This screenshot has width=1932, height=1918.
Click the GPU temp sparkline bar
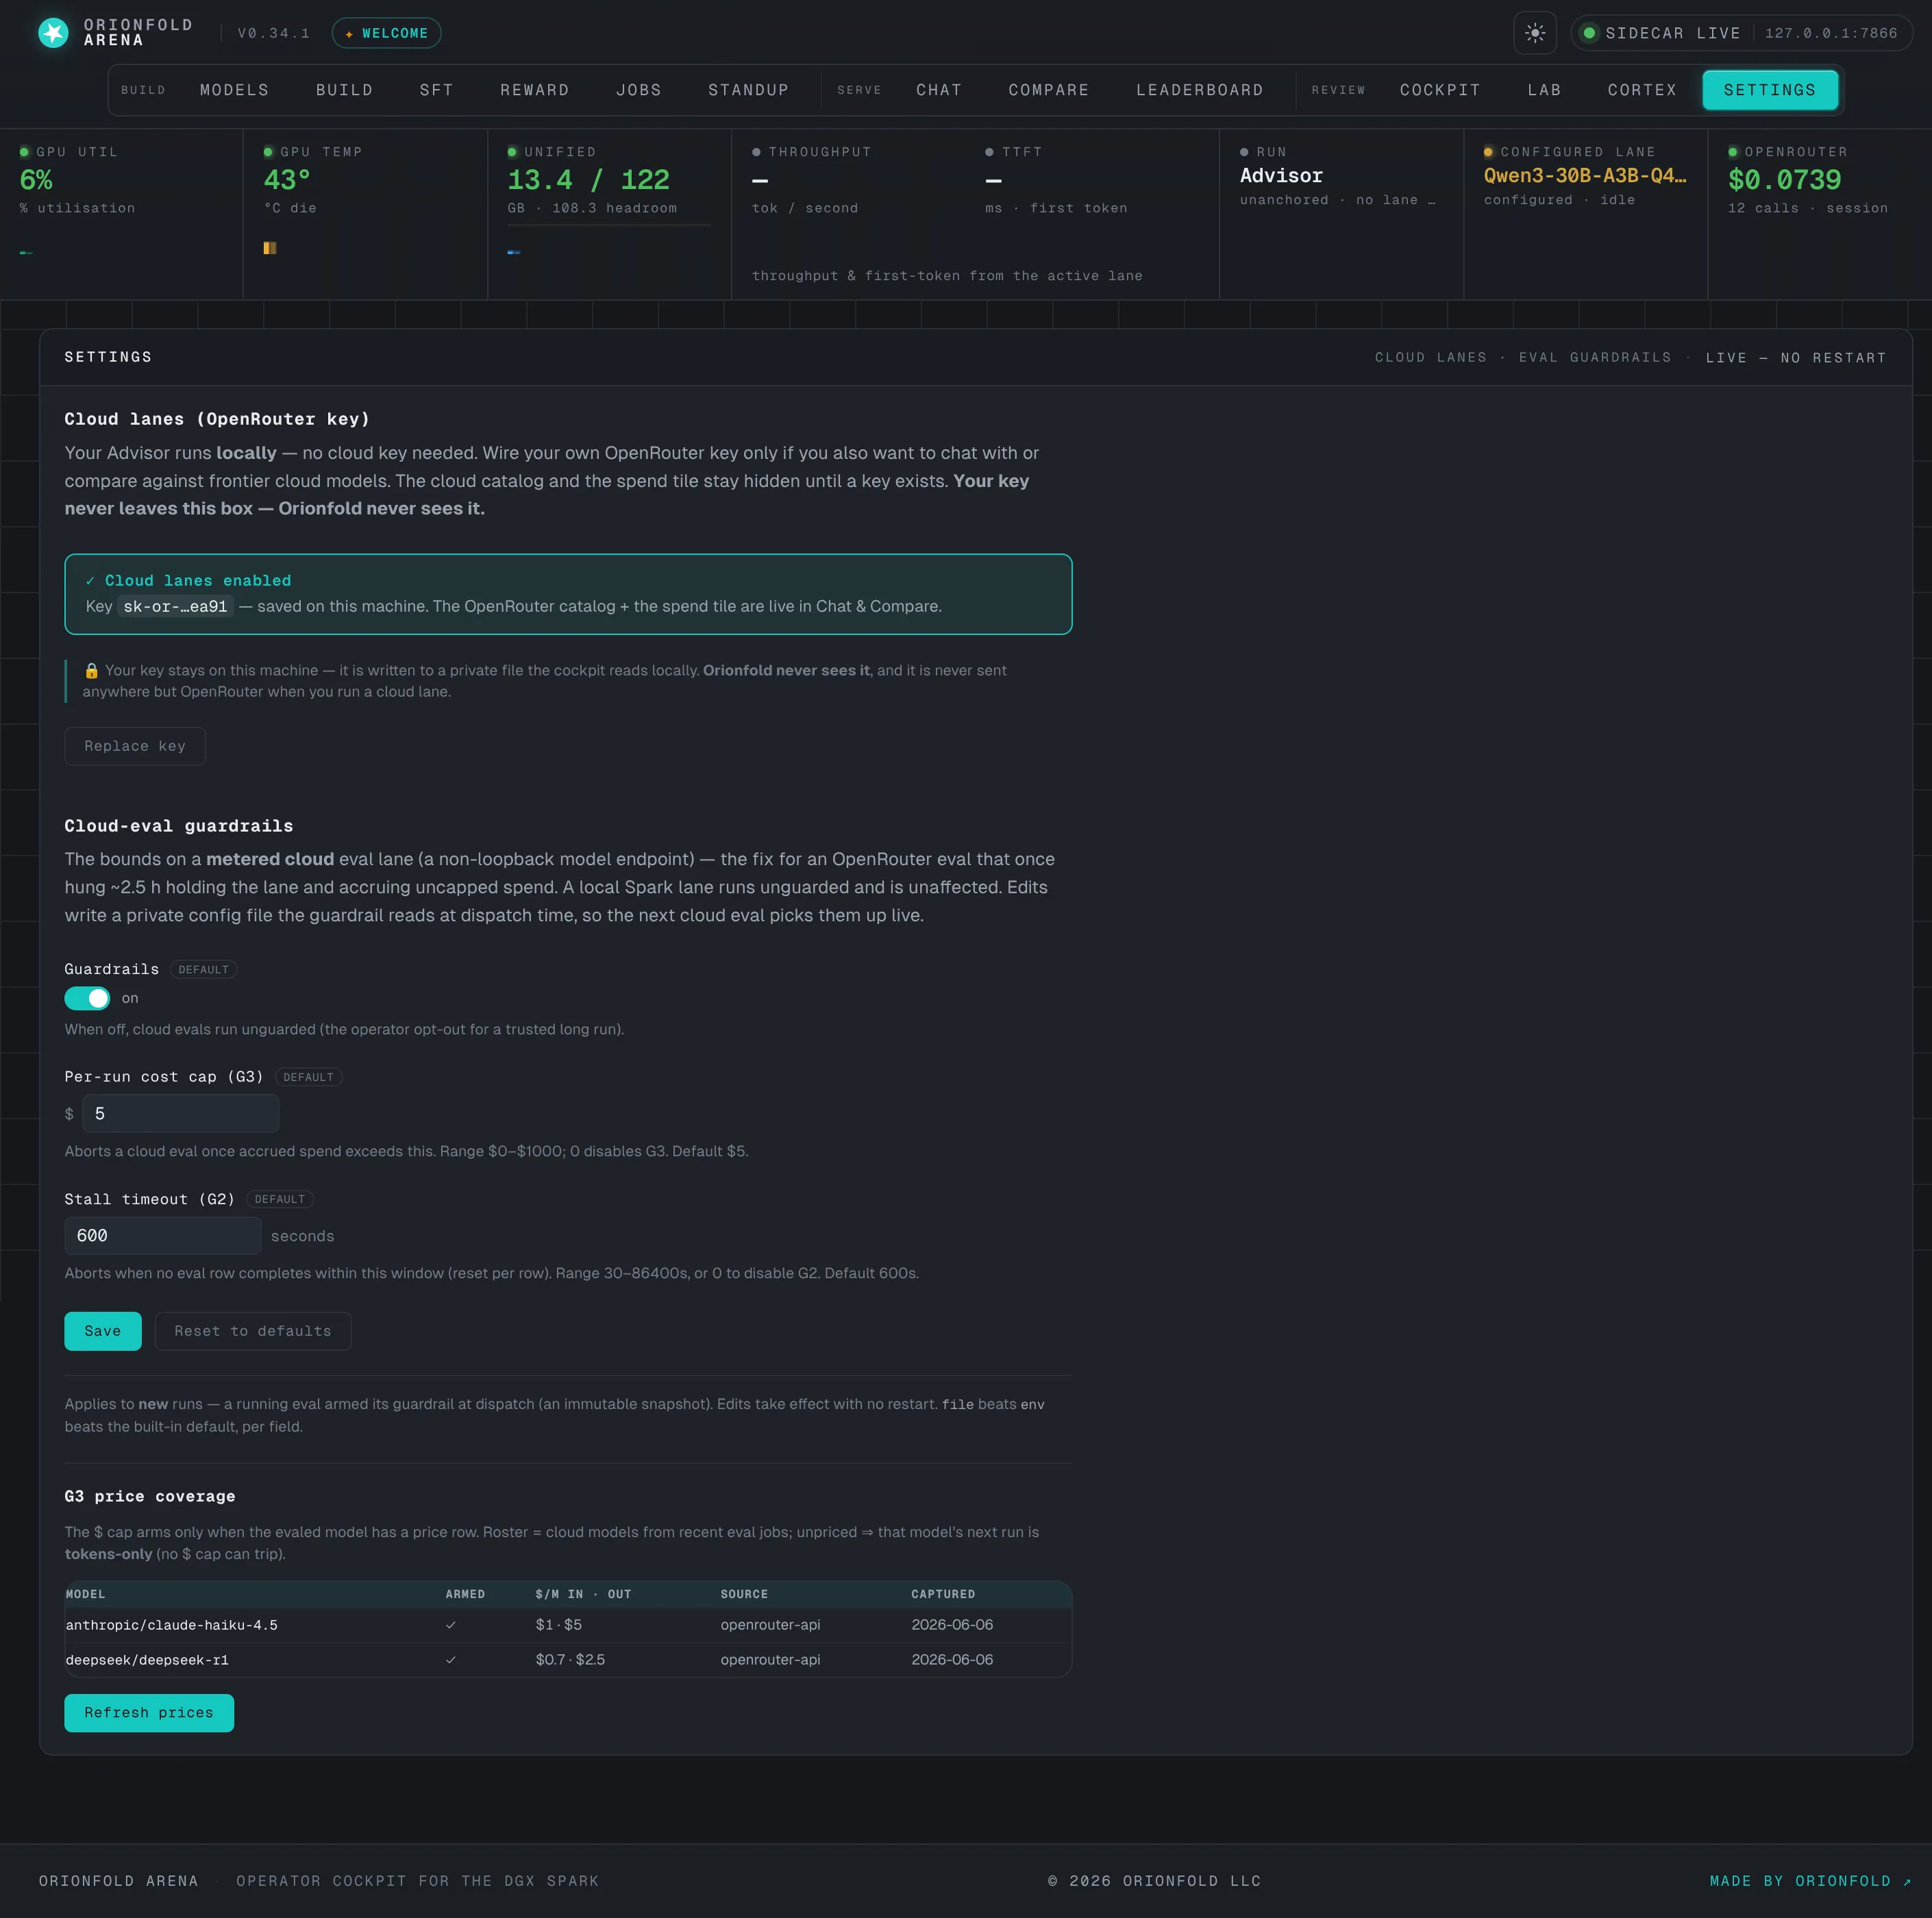270,247
